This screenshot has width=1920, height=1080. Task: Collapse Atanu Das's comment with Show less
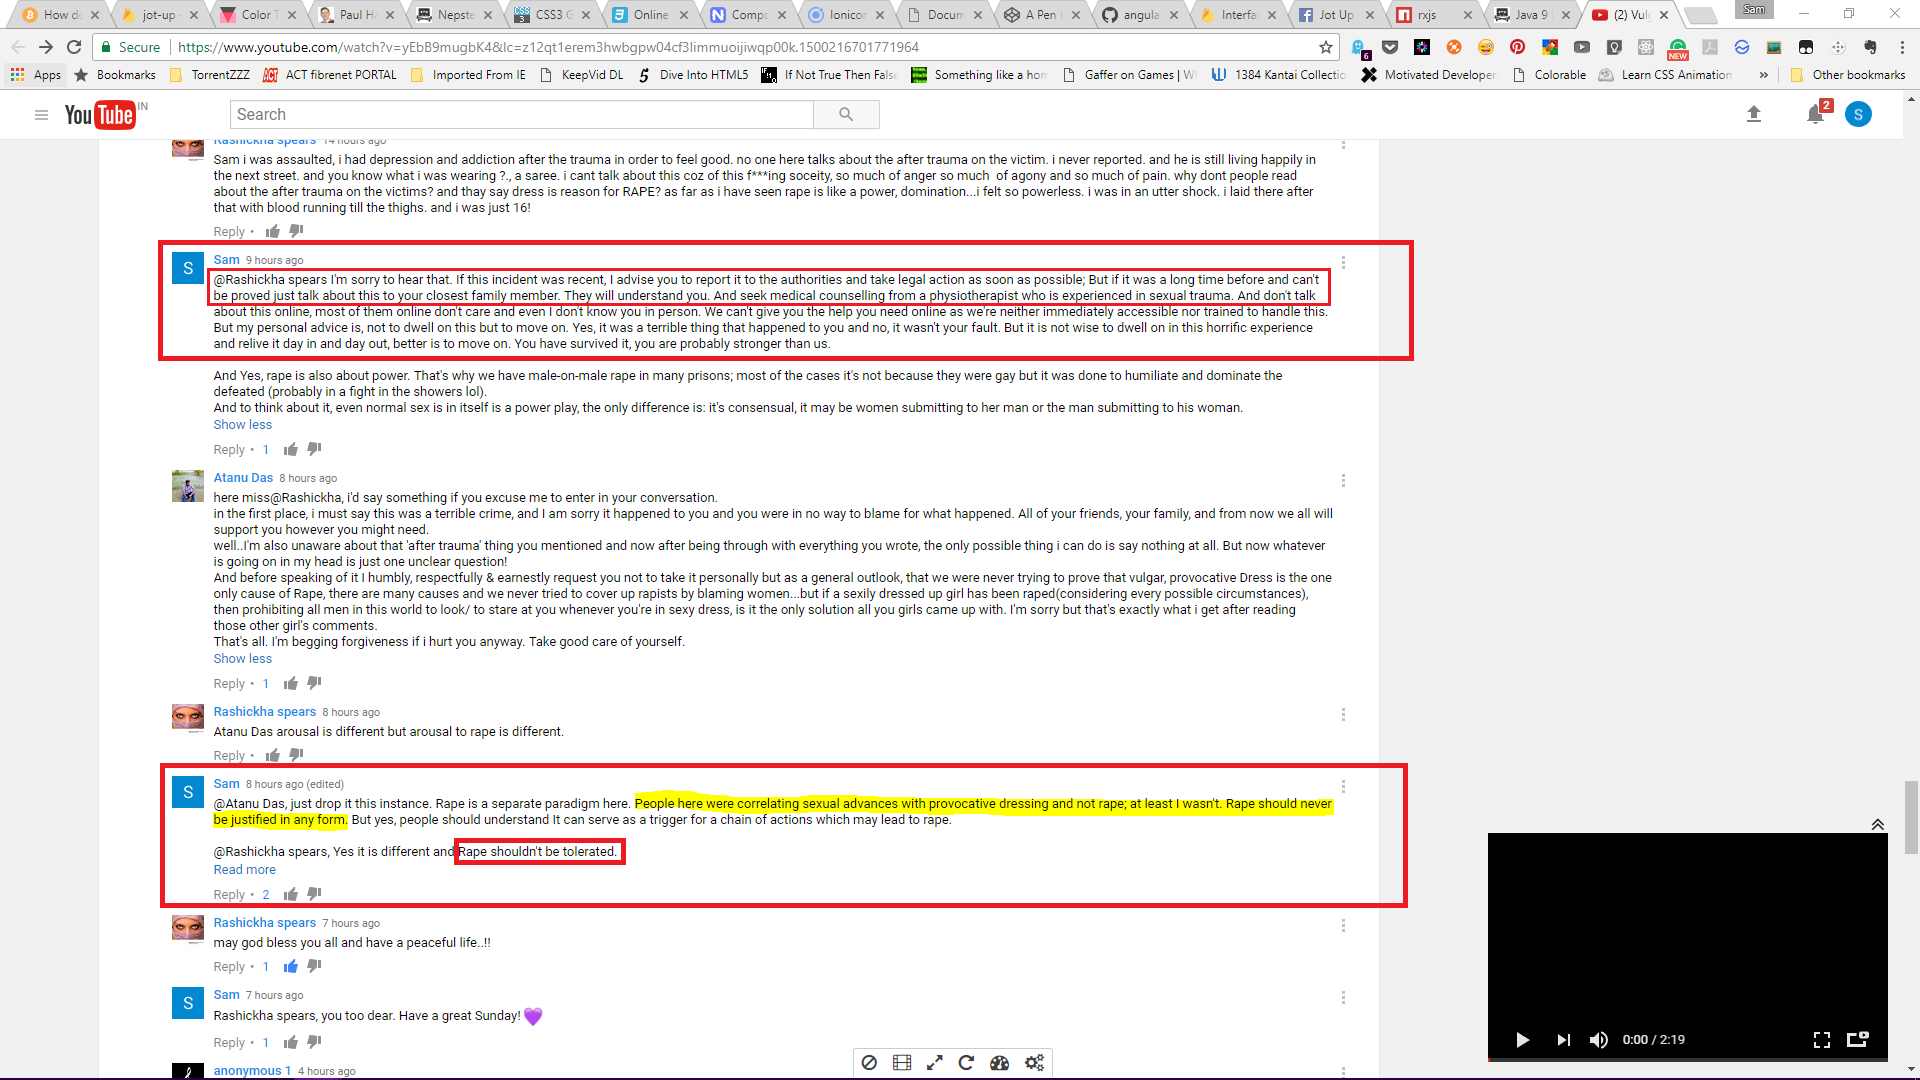[242, 658]
